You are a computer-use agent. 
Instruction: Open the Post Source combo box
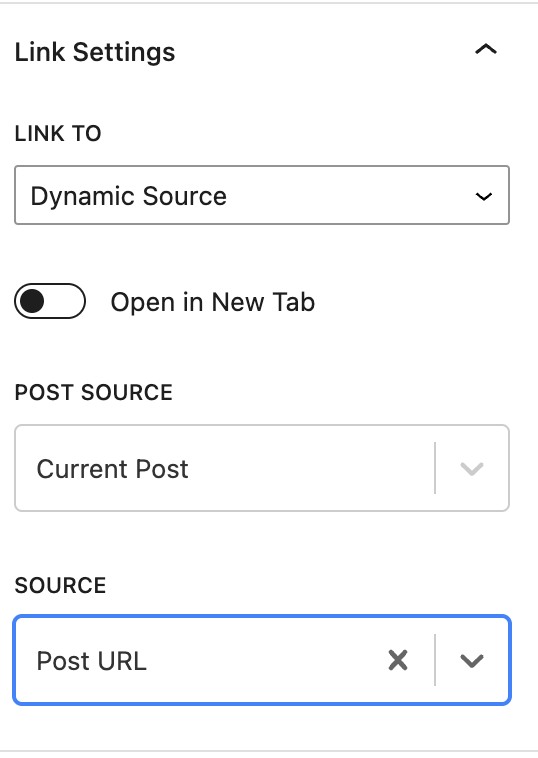pos(262,468)
